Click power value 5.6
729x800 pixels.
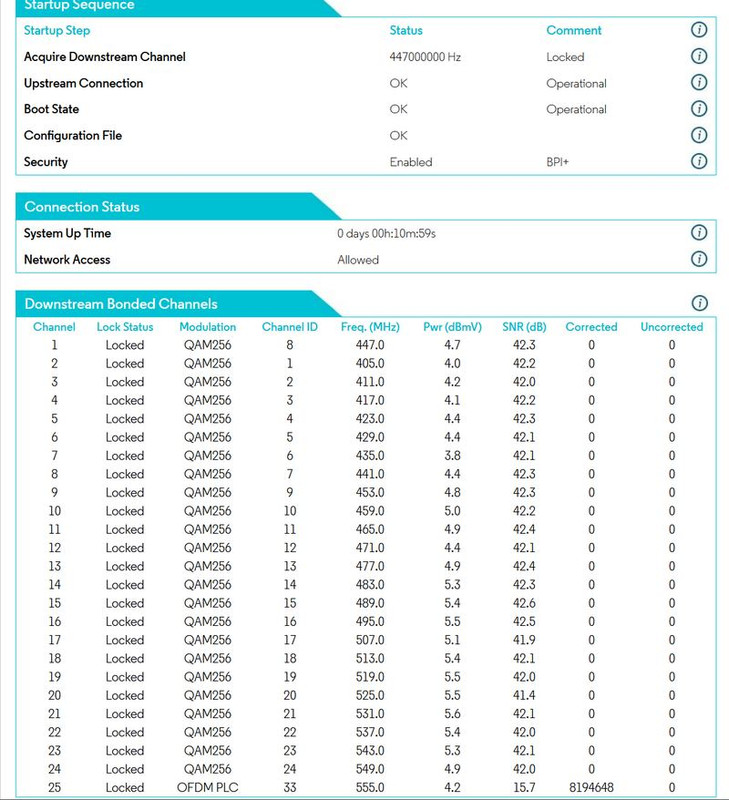(453, 714)
